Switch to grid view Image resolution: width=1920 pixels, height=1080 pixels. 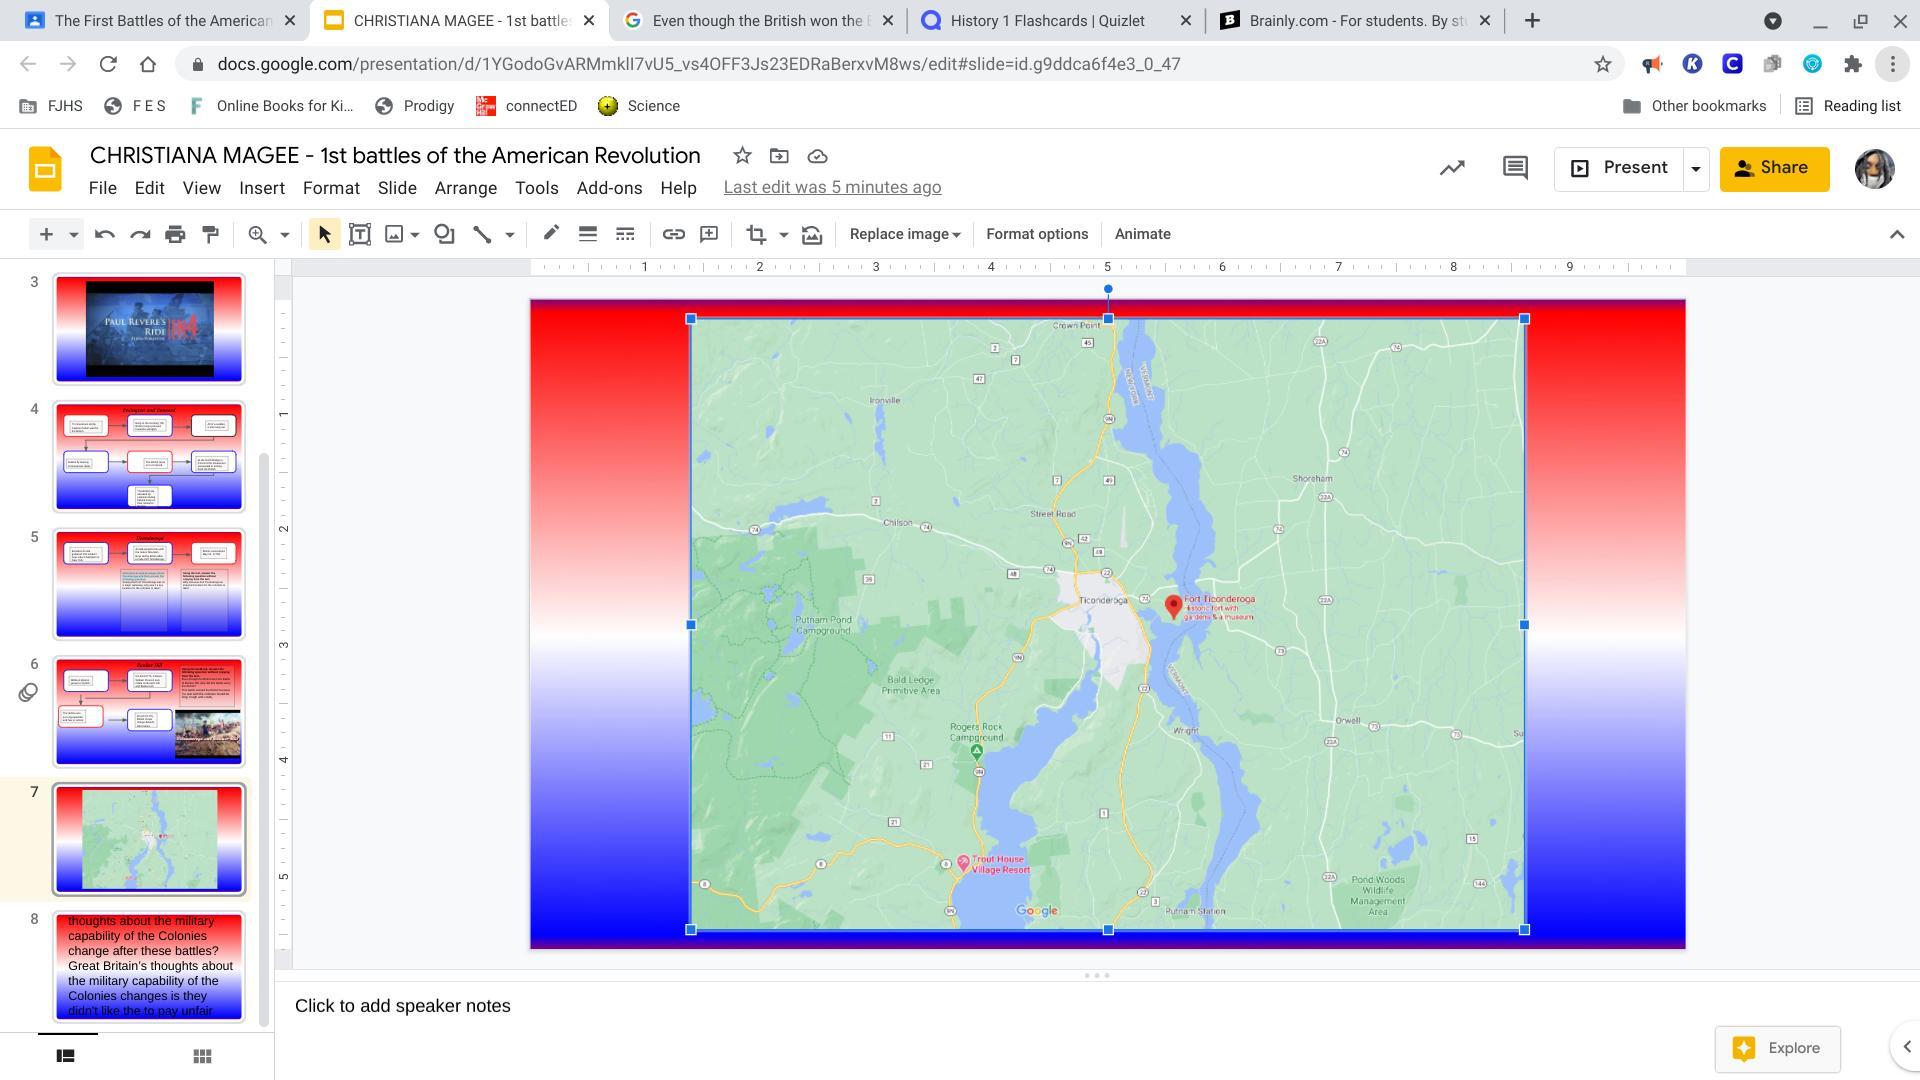coord(202,1057)
